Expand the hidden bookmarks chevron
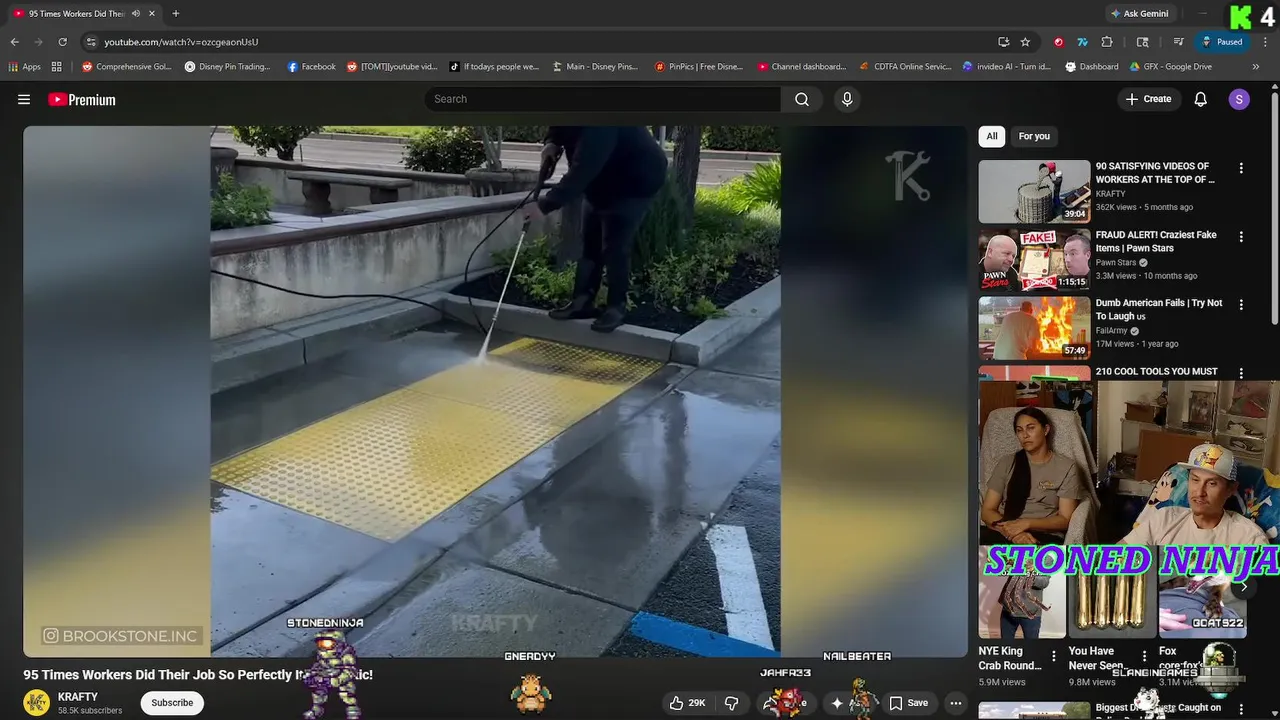The image size is (1280, 720). tap(1256, 67)
